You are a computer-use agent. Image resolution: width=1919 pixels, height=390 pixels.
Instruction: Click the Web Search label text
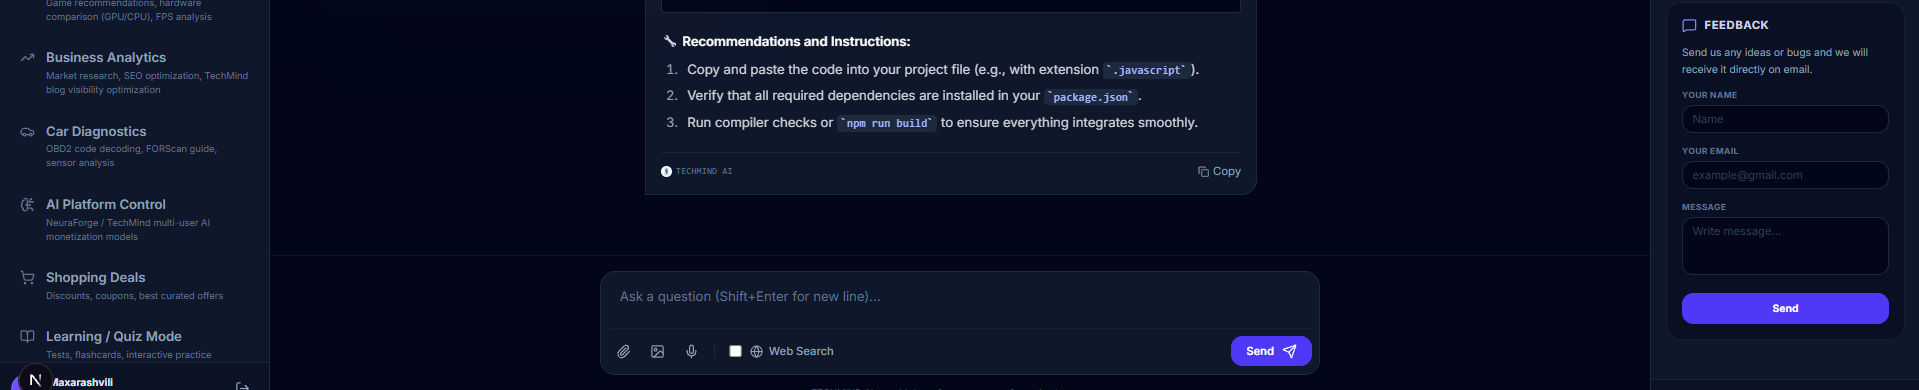pos(801,352)
